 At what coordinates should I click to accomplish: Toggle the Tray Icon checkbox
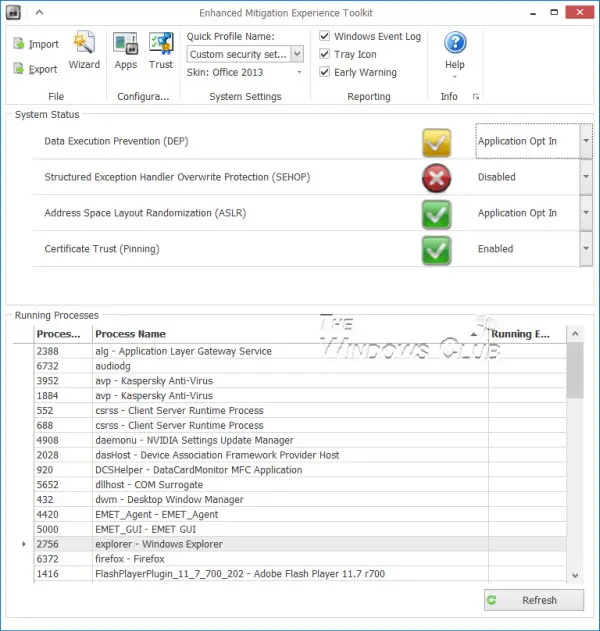pos(324,54)
